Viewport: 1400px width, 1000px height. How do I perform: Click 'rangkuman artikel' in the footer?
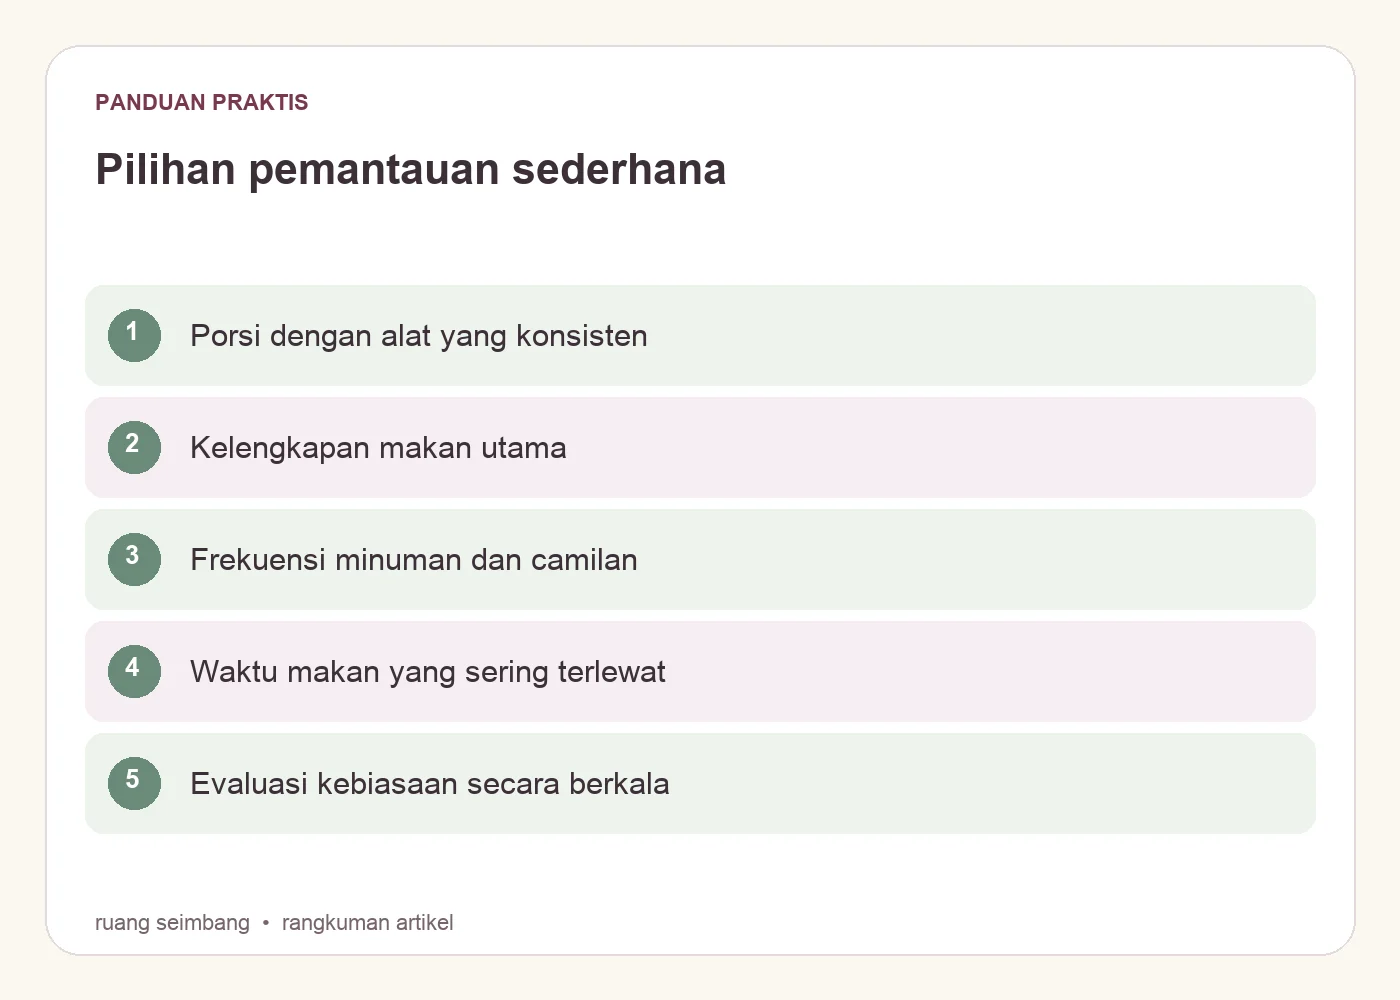click(x=368, y=923)
